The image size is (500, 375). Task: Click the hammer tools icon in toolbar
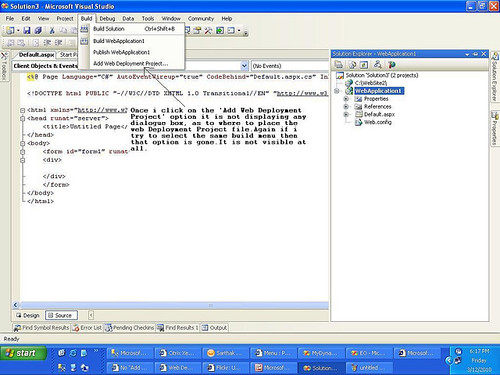[x=208, y=31]
